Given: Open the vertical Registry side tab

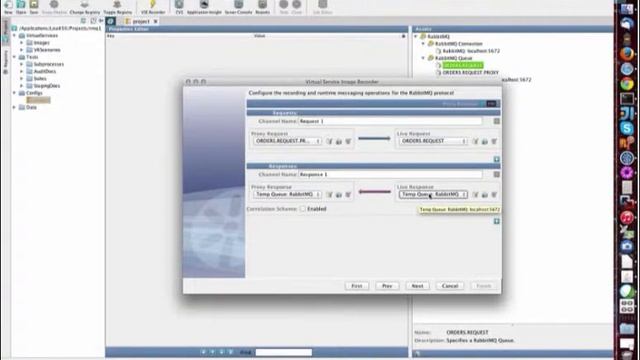Looking at the screenshot, I should coord(5,61).
